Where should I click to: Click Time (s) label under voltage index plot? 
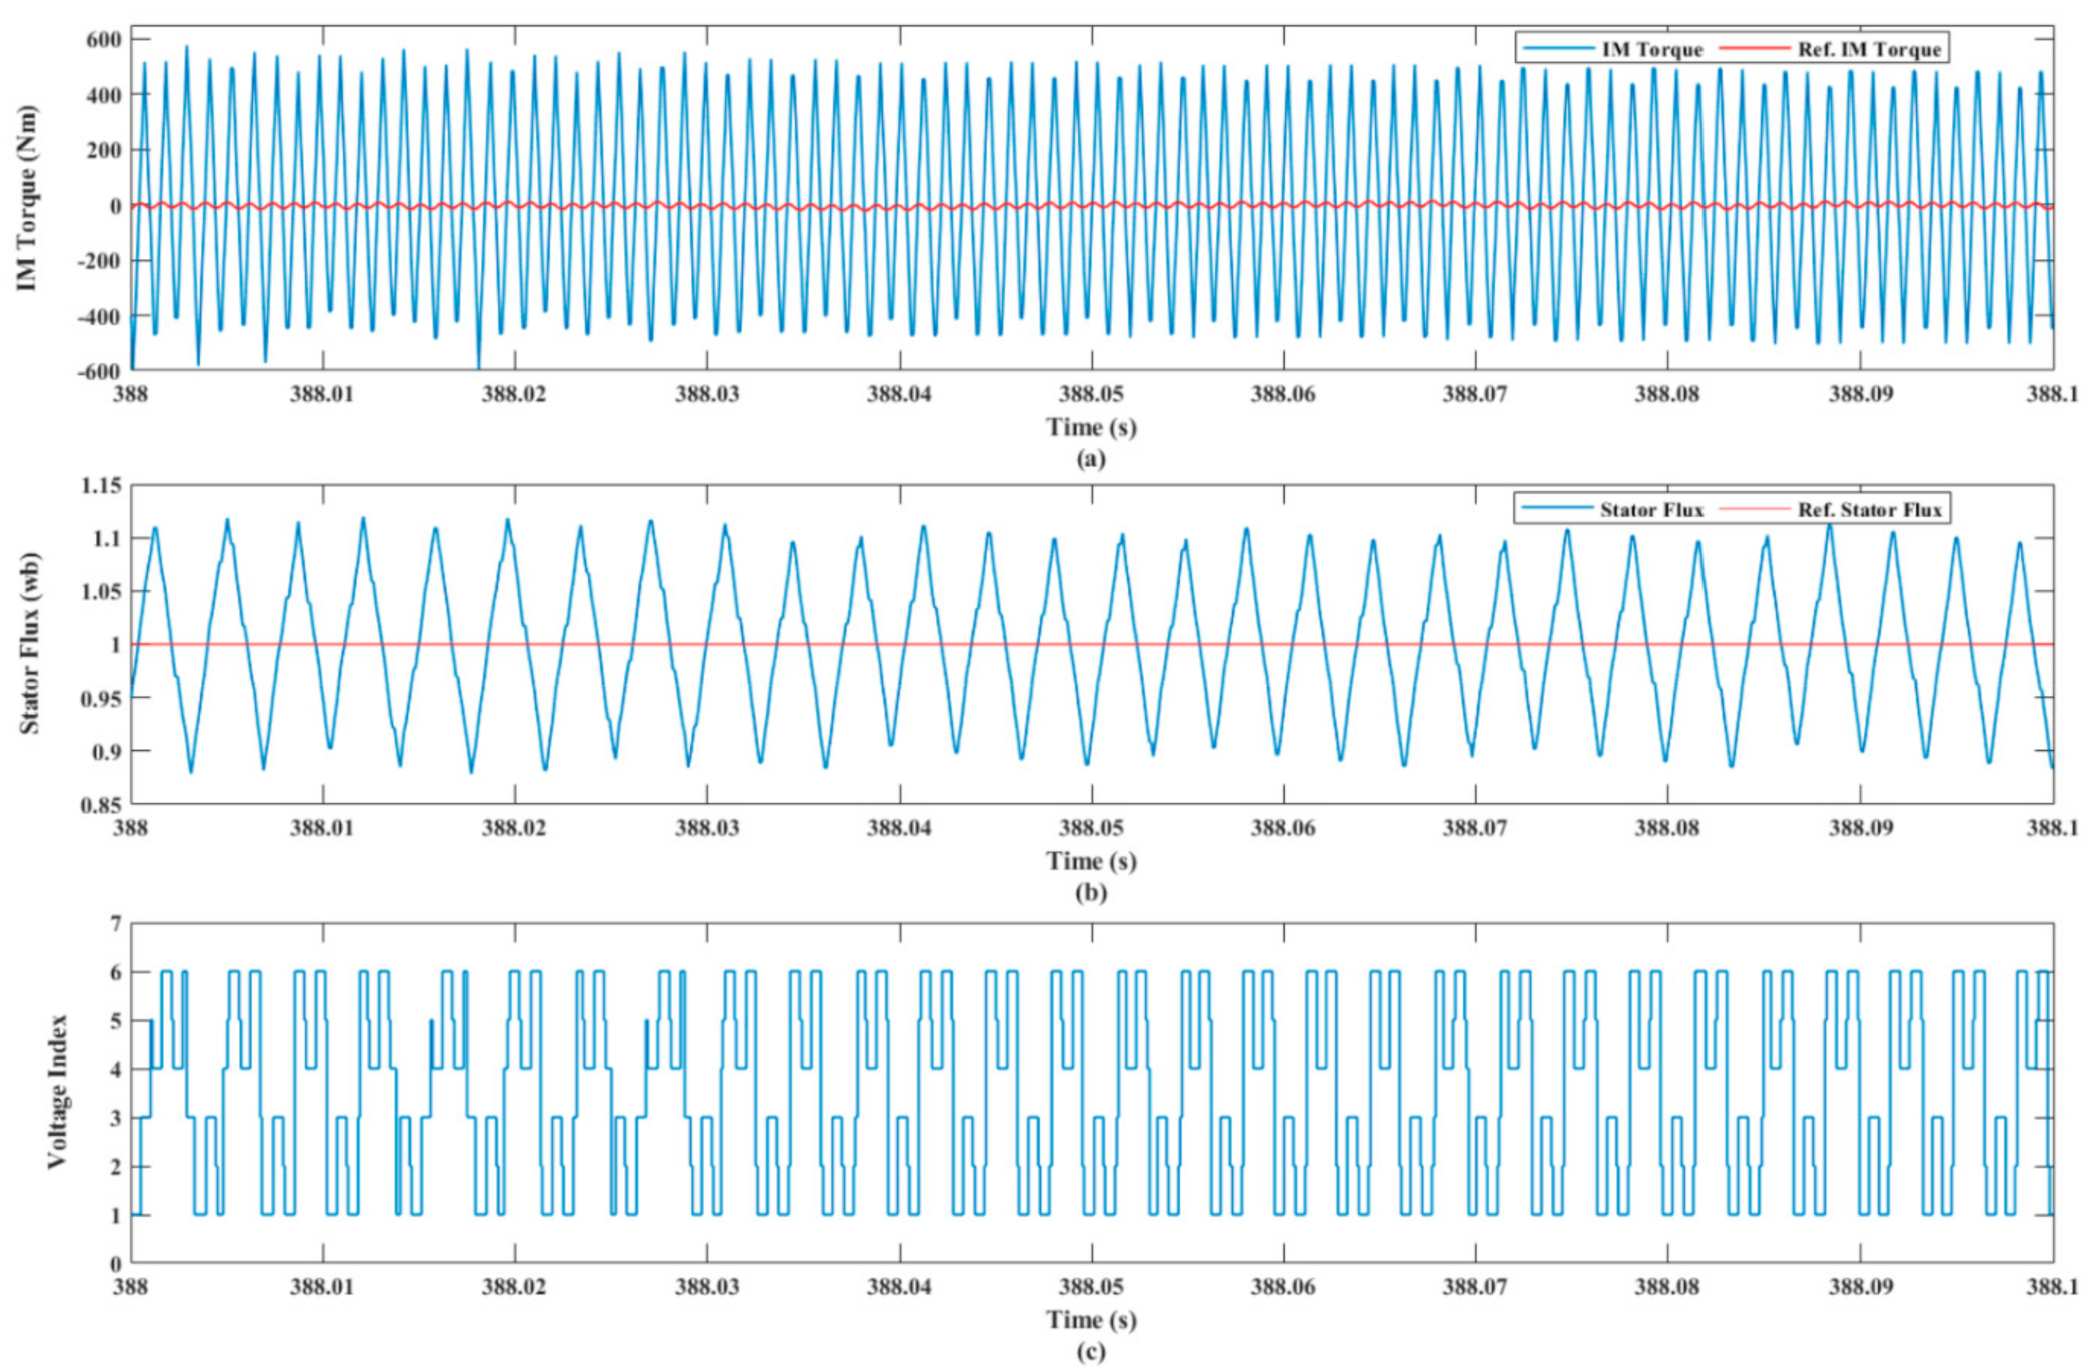[x=1091, y=1319]
